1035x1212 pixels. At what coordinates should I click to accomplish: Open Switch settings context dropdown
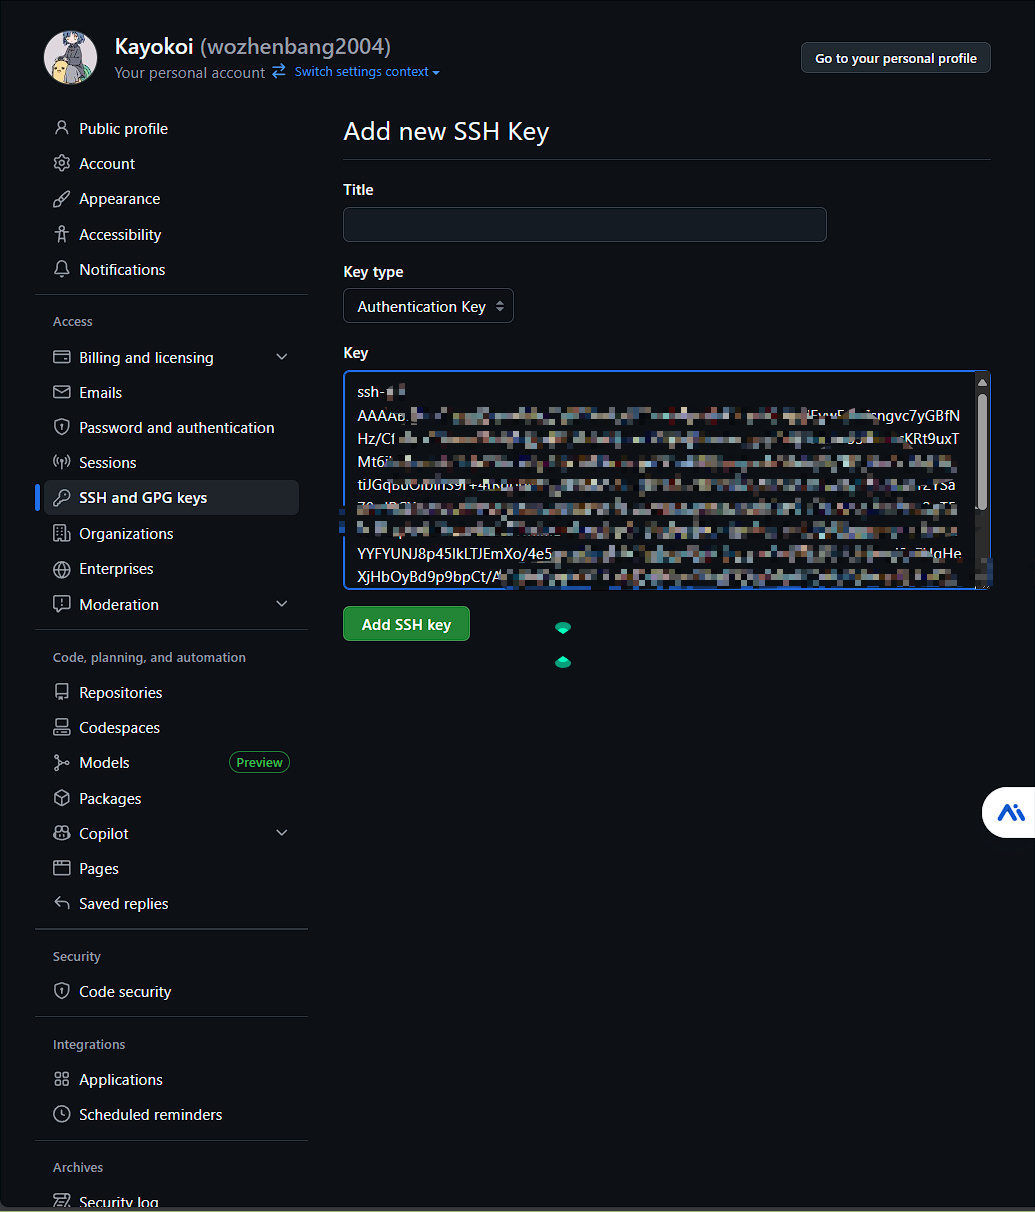pos(367,72)
